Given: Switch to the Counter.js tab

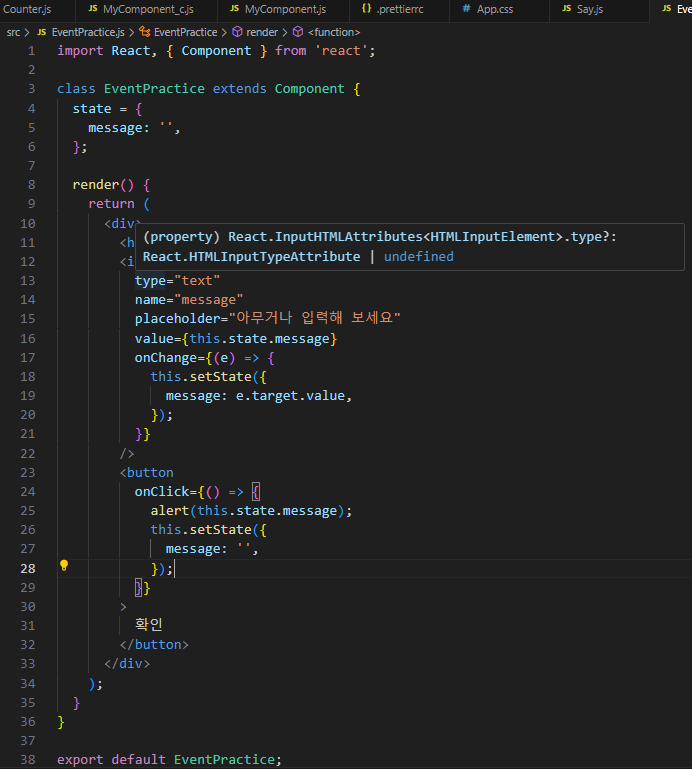Looking at the screenshot, I should (x=27, y=9).
